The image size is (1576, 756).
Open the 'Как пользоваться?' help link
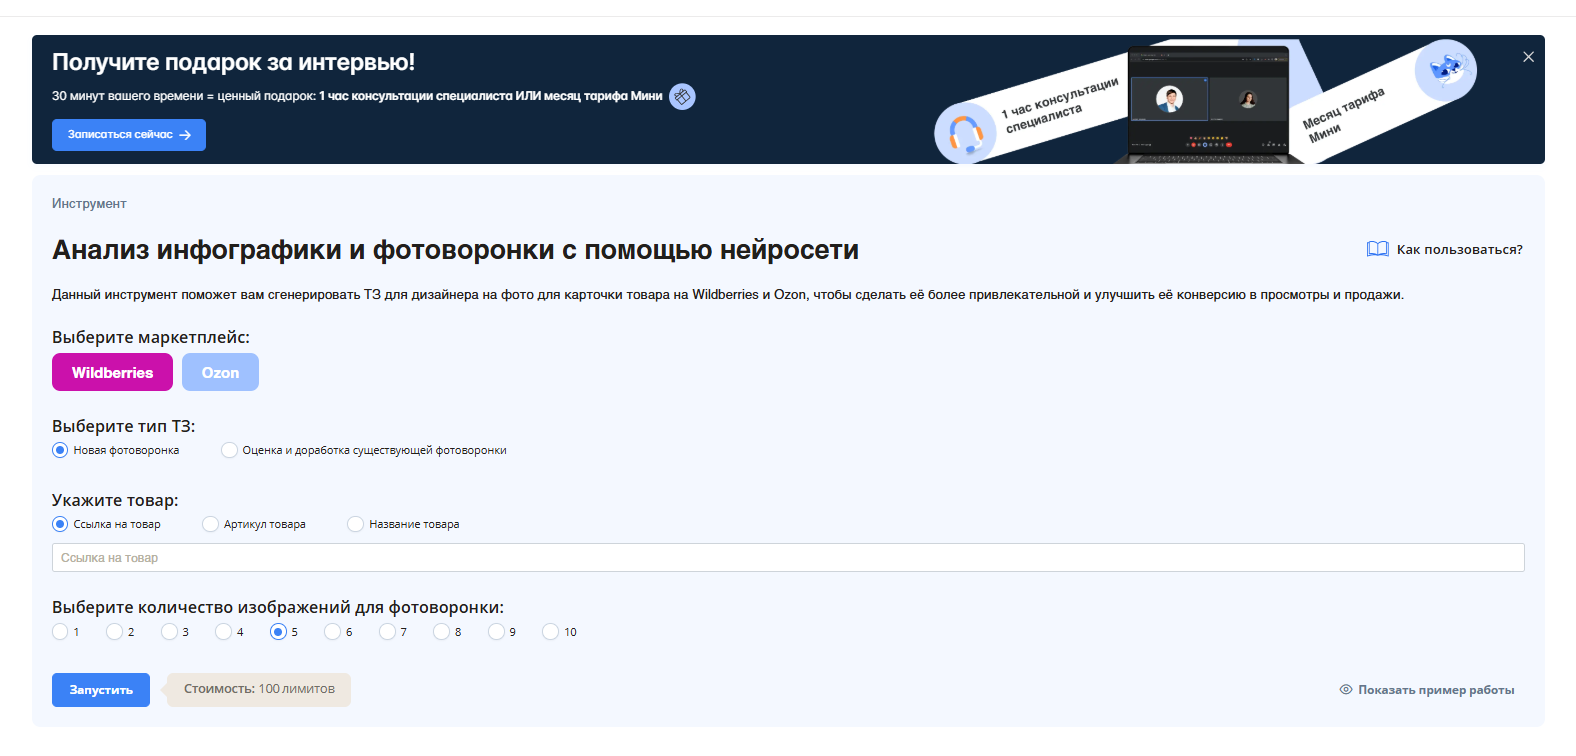1459,250
